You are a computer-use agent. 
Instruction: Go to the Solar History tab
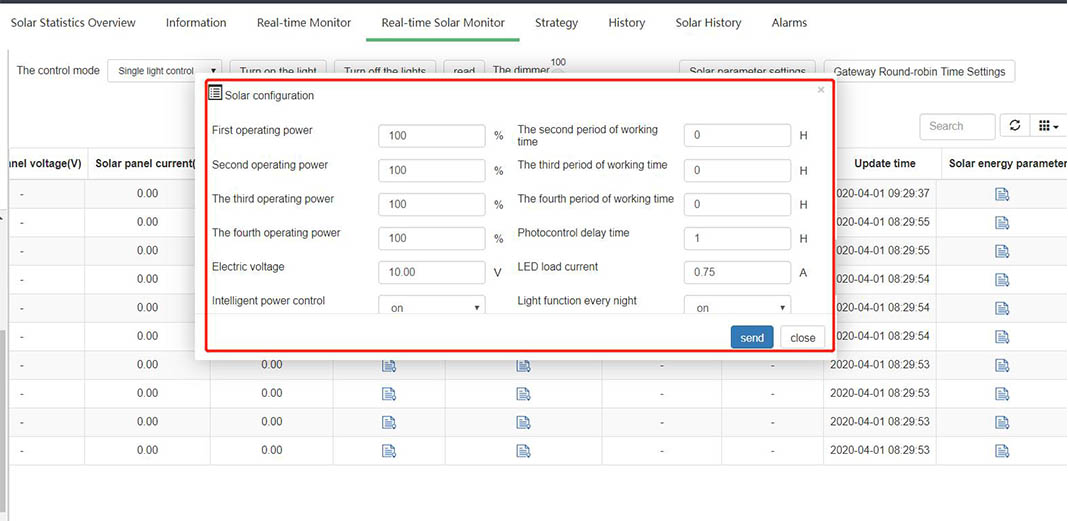pos(708,22)
